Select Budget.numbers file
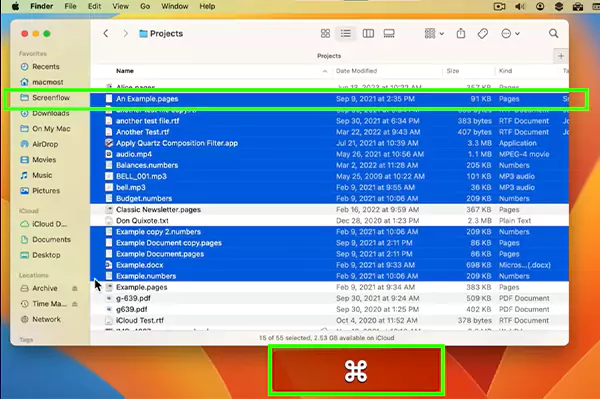 tap(329, 199)
